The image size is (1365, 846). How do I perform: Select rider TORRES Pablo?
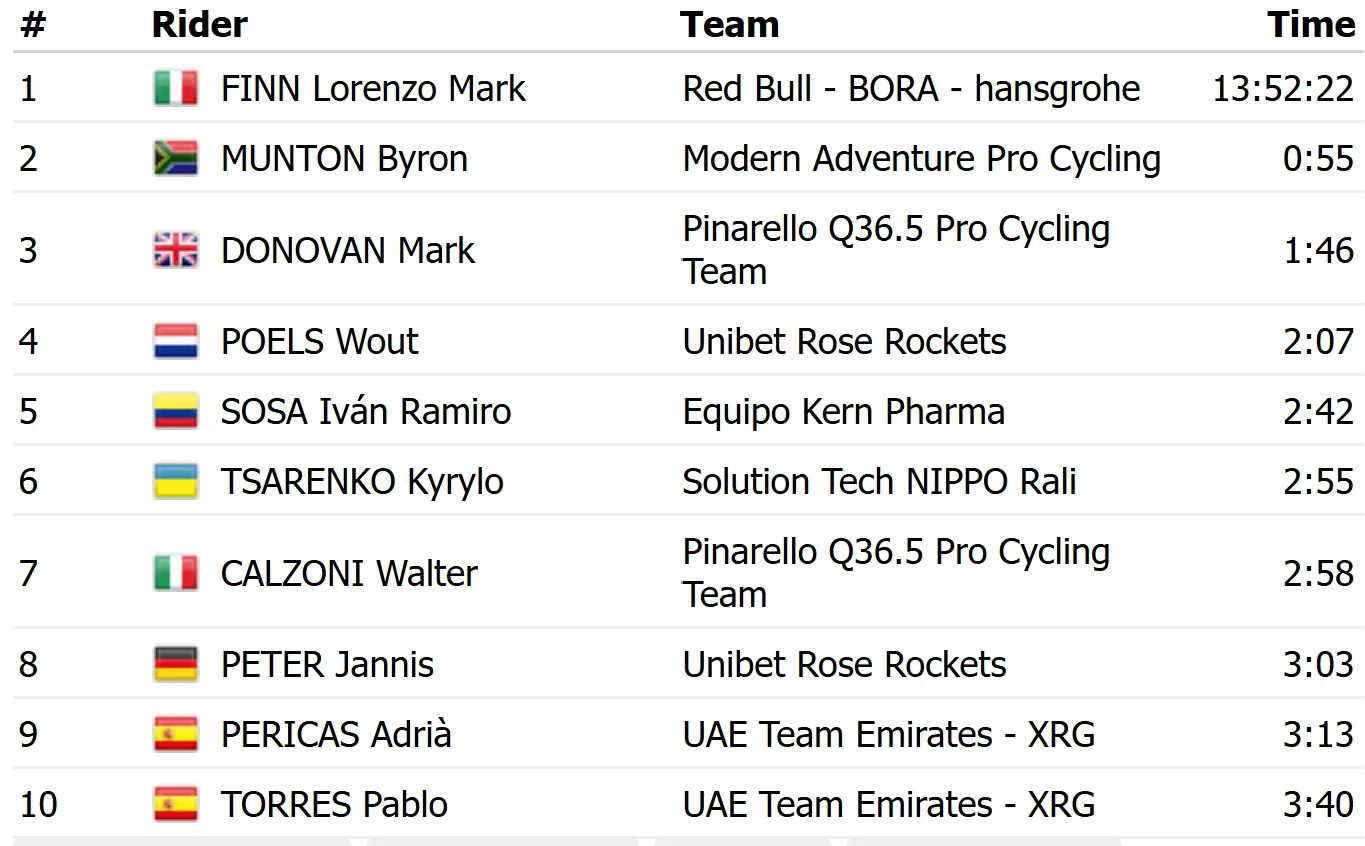(334, 804)
